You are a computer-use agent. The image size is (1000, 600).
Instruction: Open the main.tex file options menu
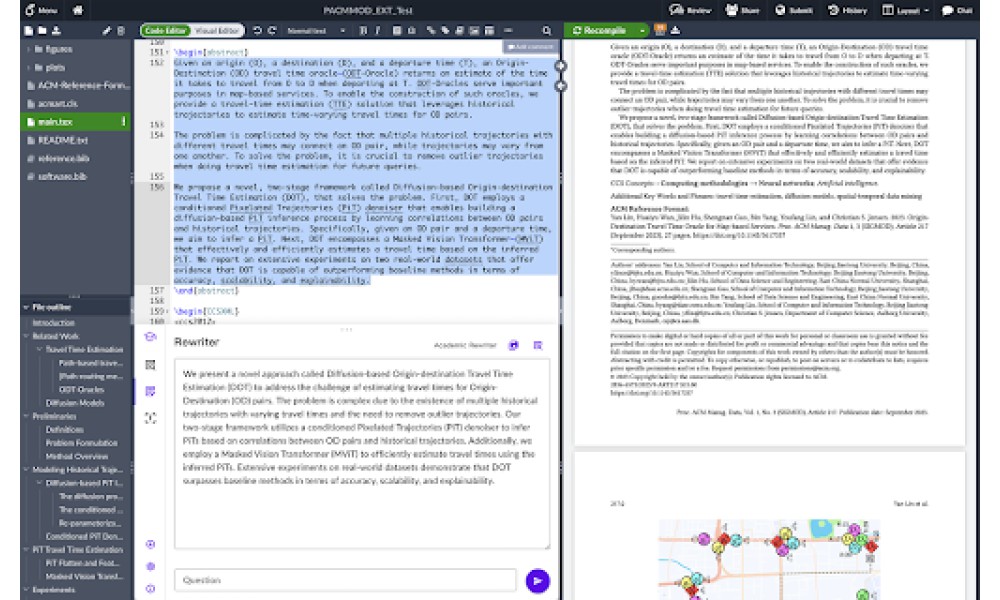[x=124, y=121]
